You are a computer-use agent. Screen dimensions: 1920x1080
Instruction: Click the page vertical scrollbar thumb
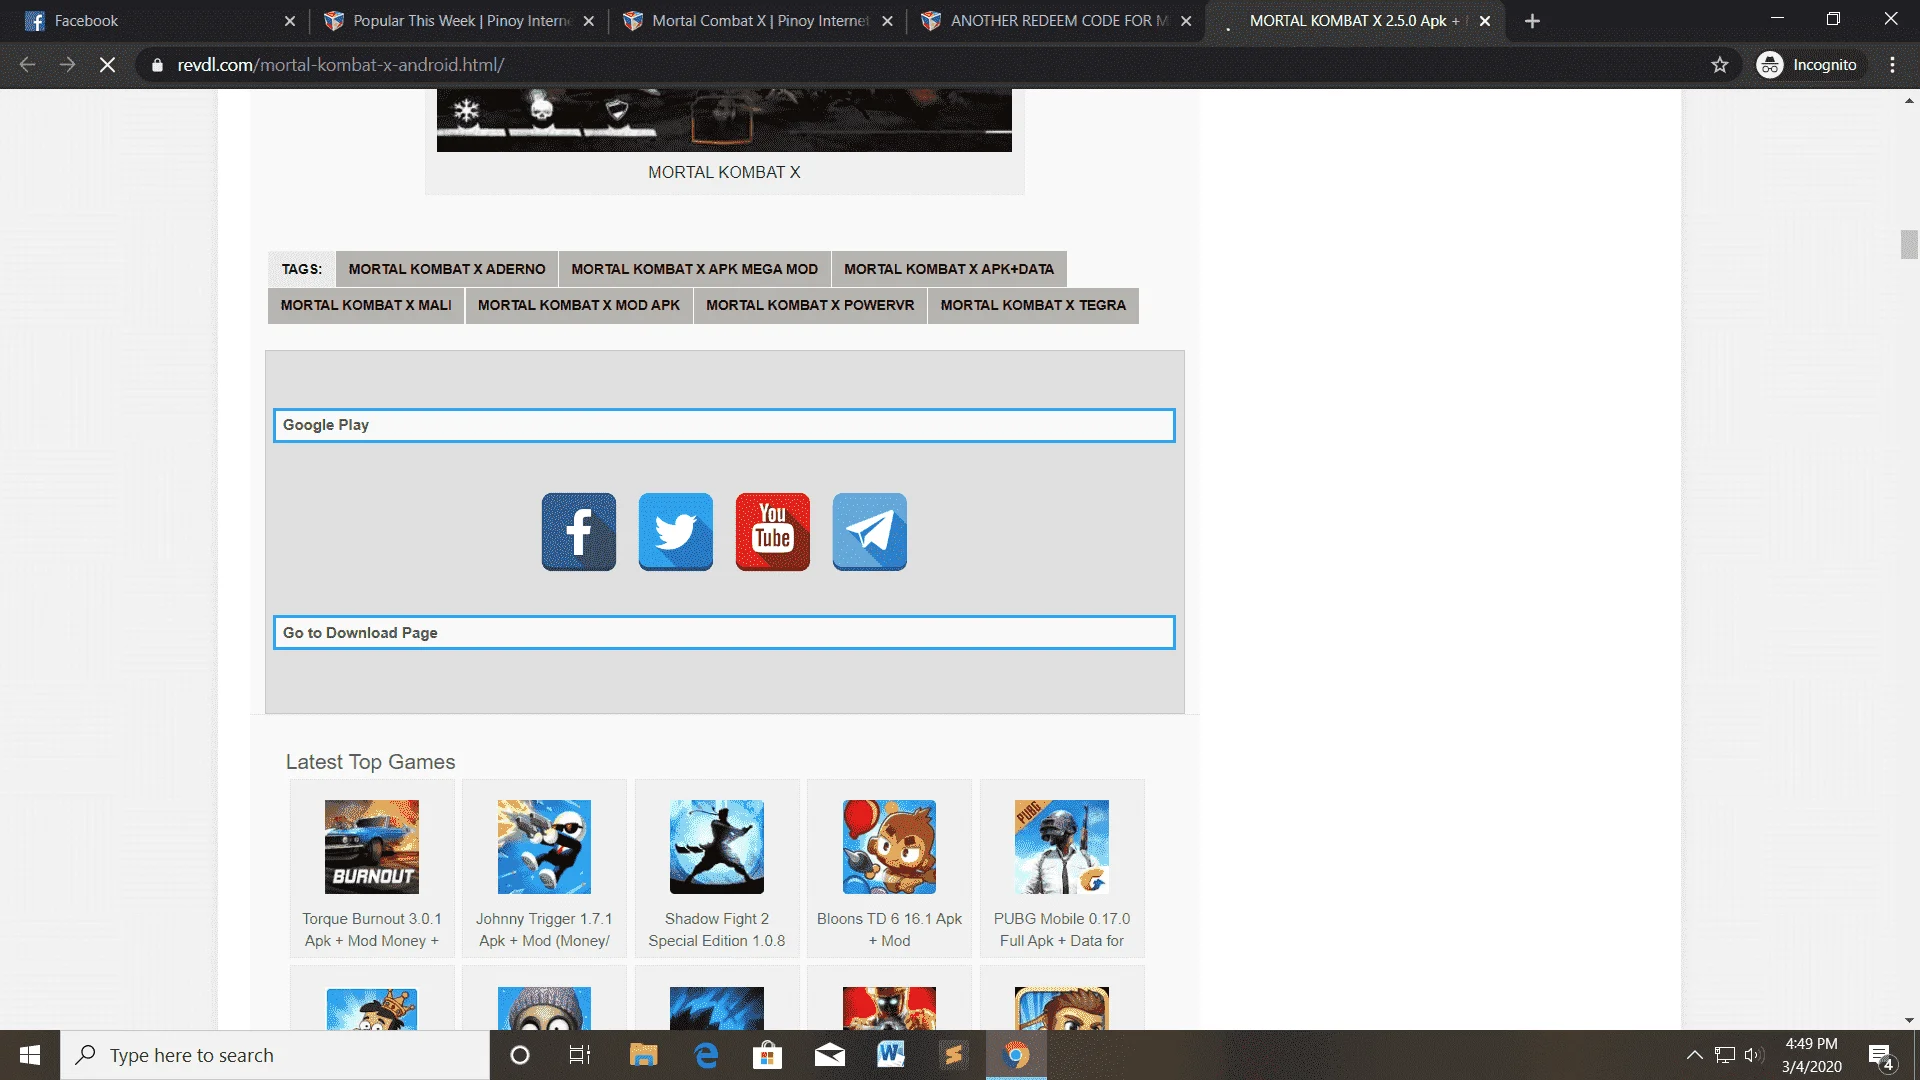point(1909,244)
